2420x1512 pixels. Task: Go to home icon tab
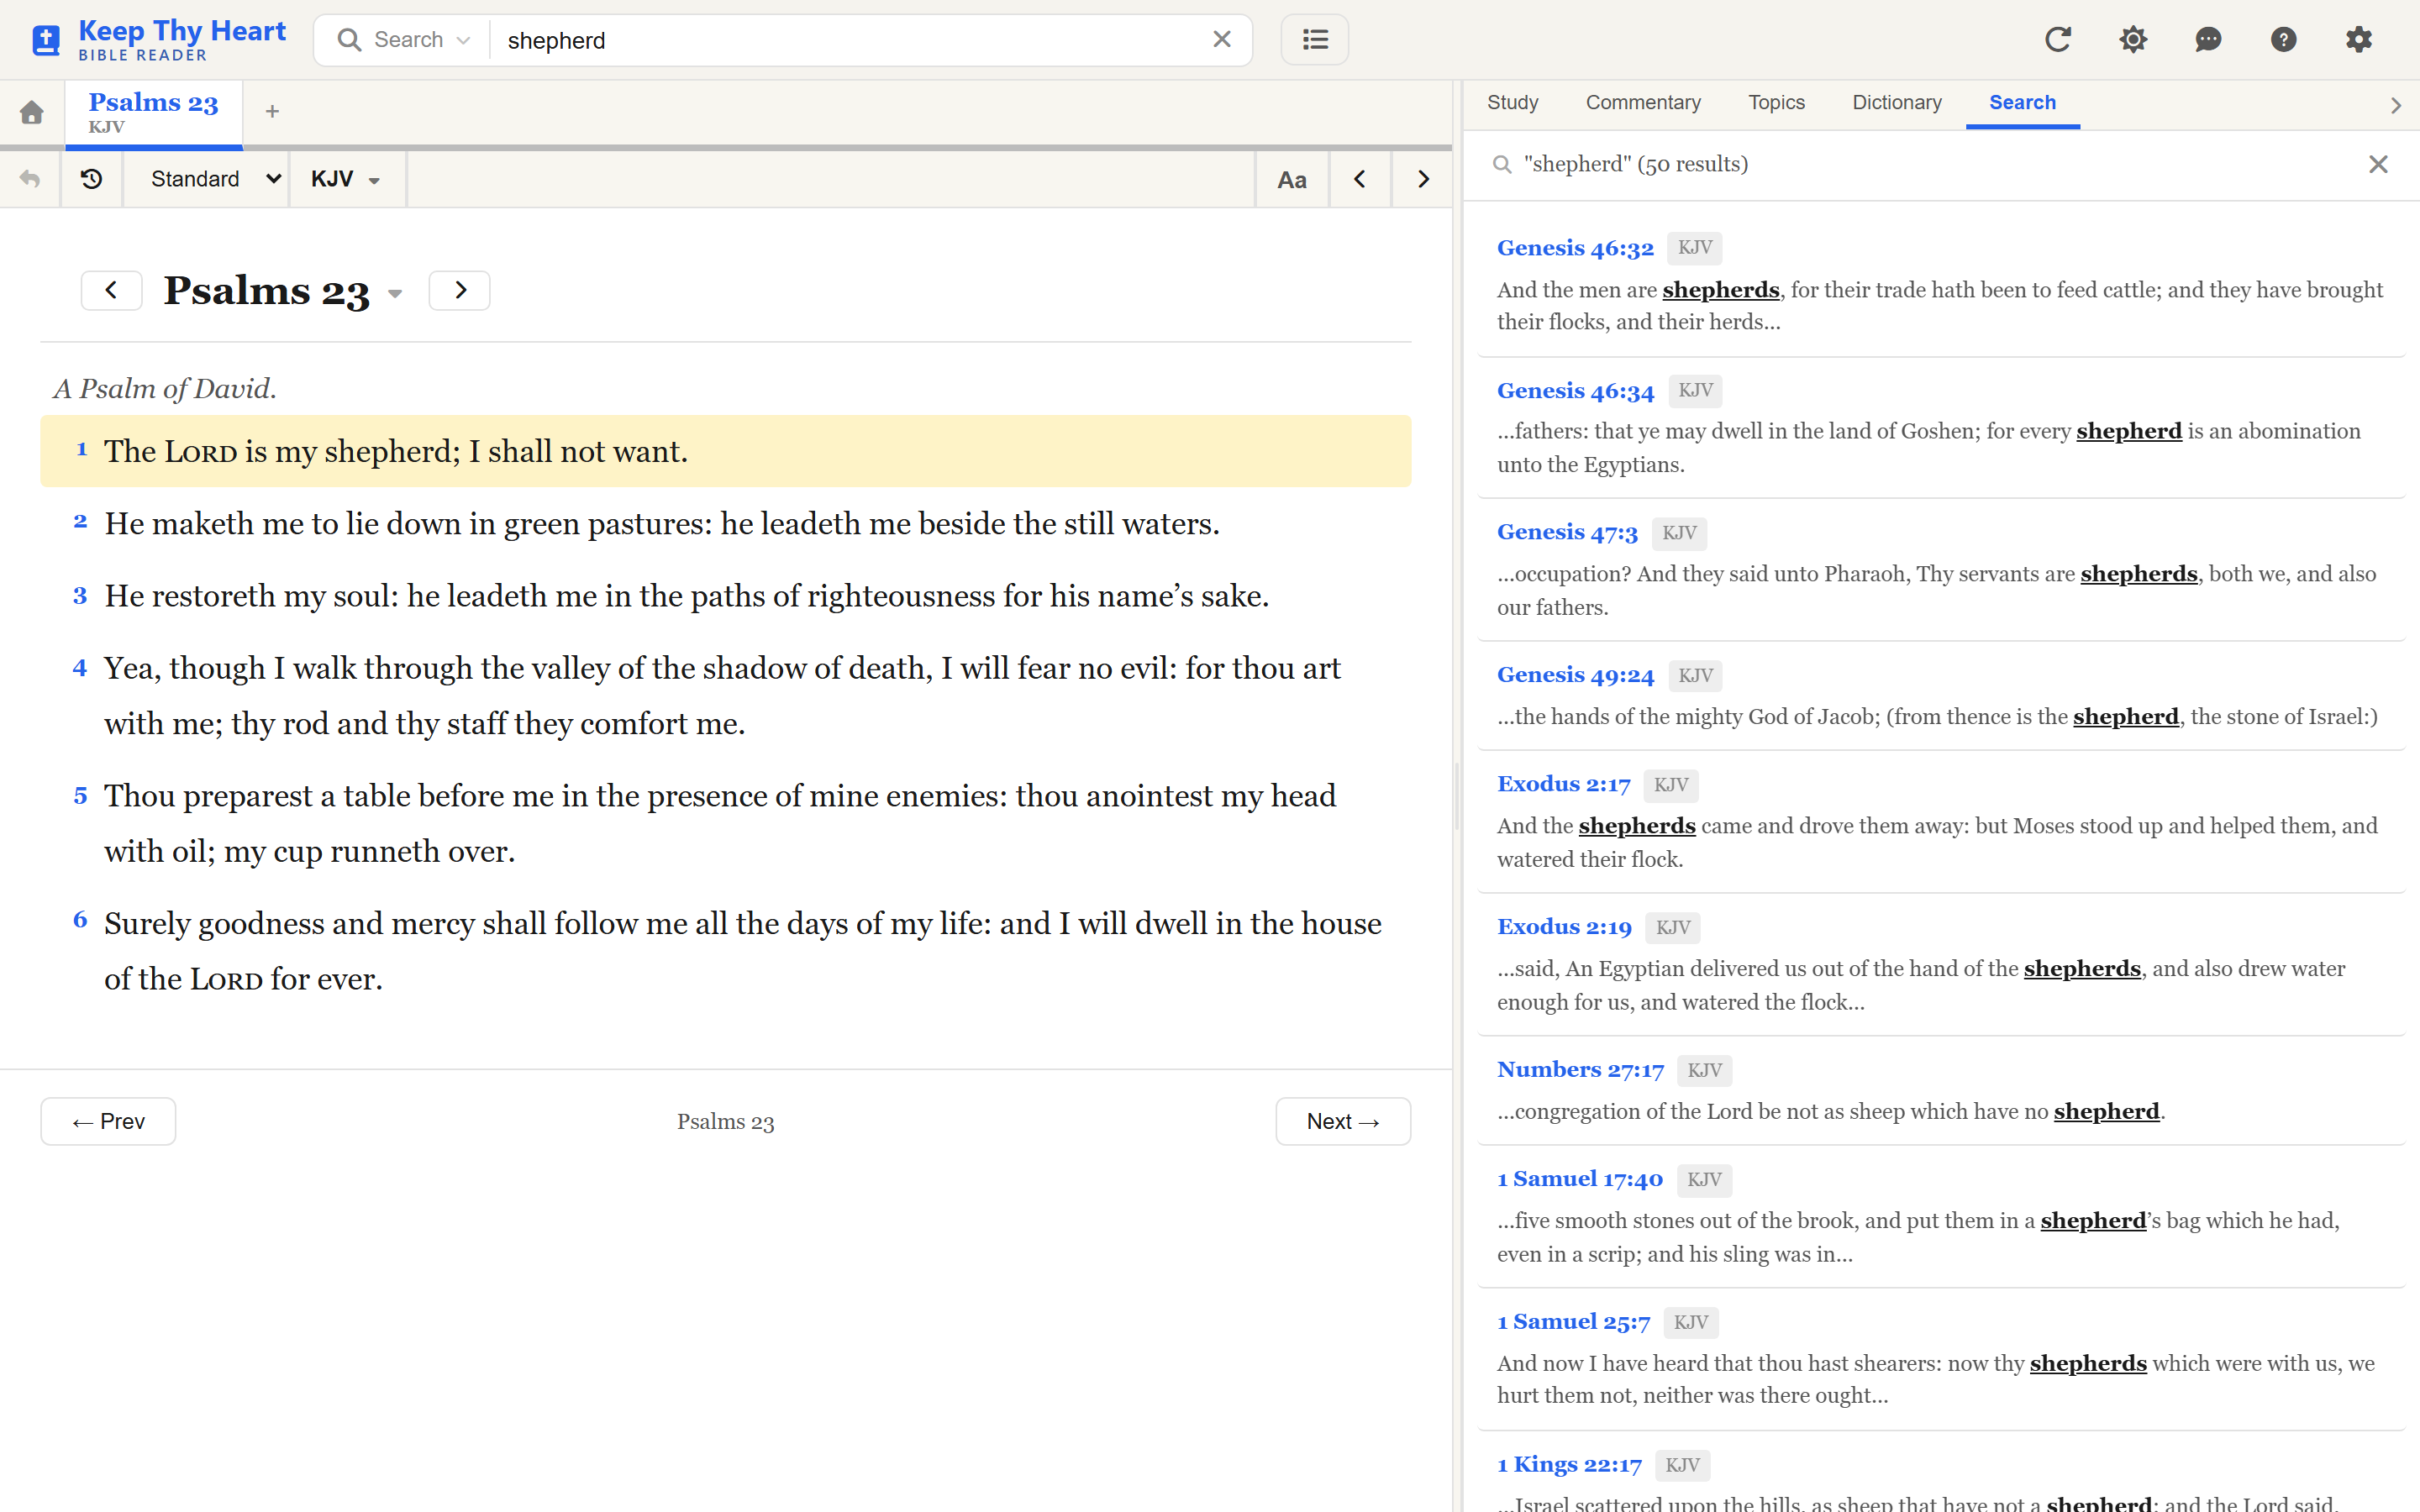[x=32, y=112]
